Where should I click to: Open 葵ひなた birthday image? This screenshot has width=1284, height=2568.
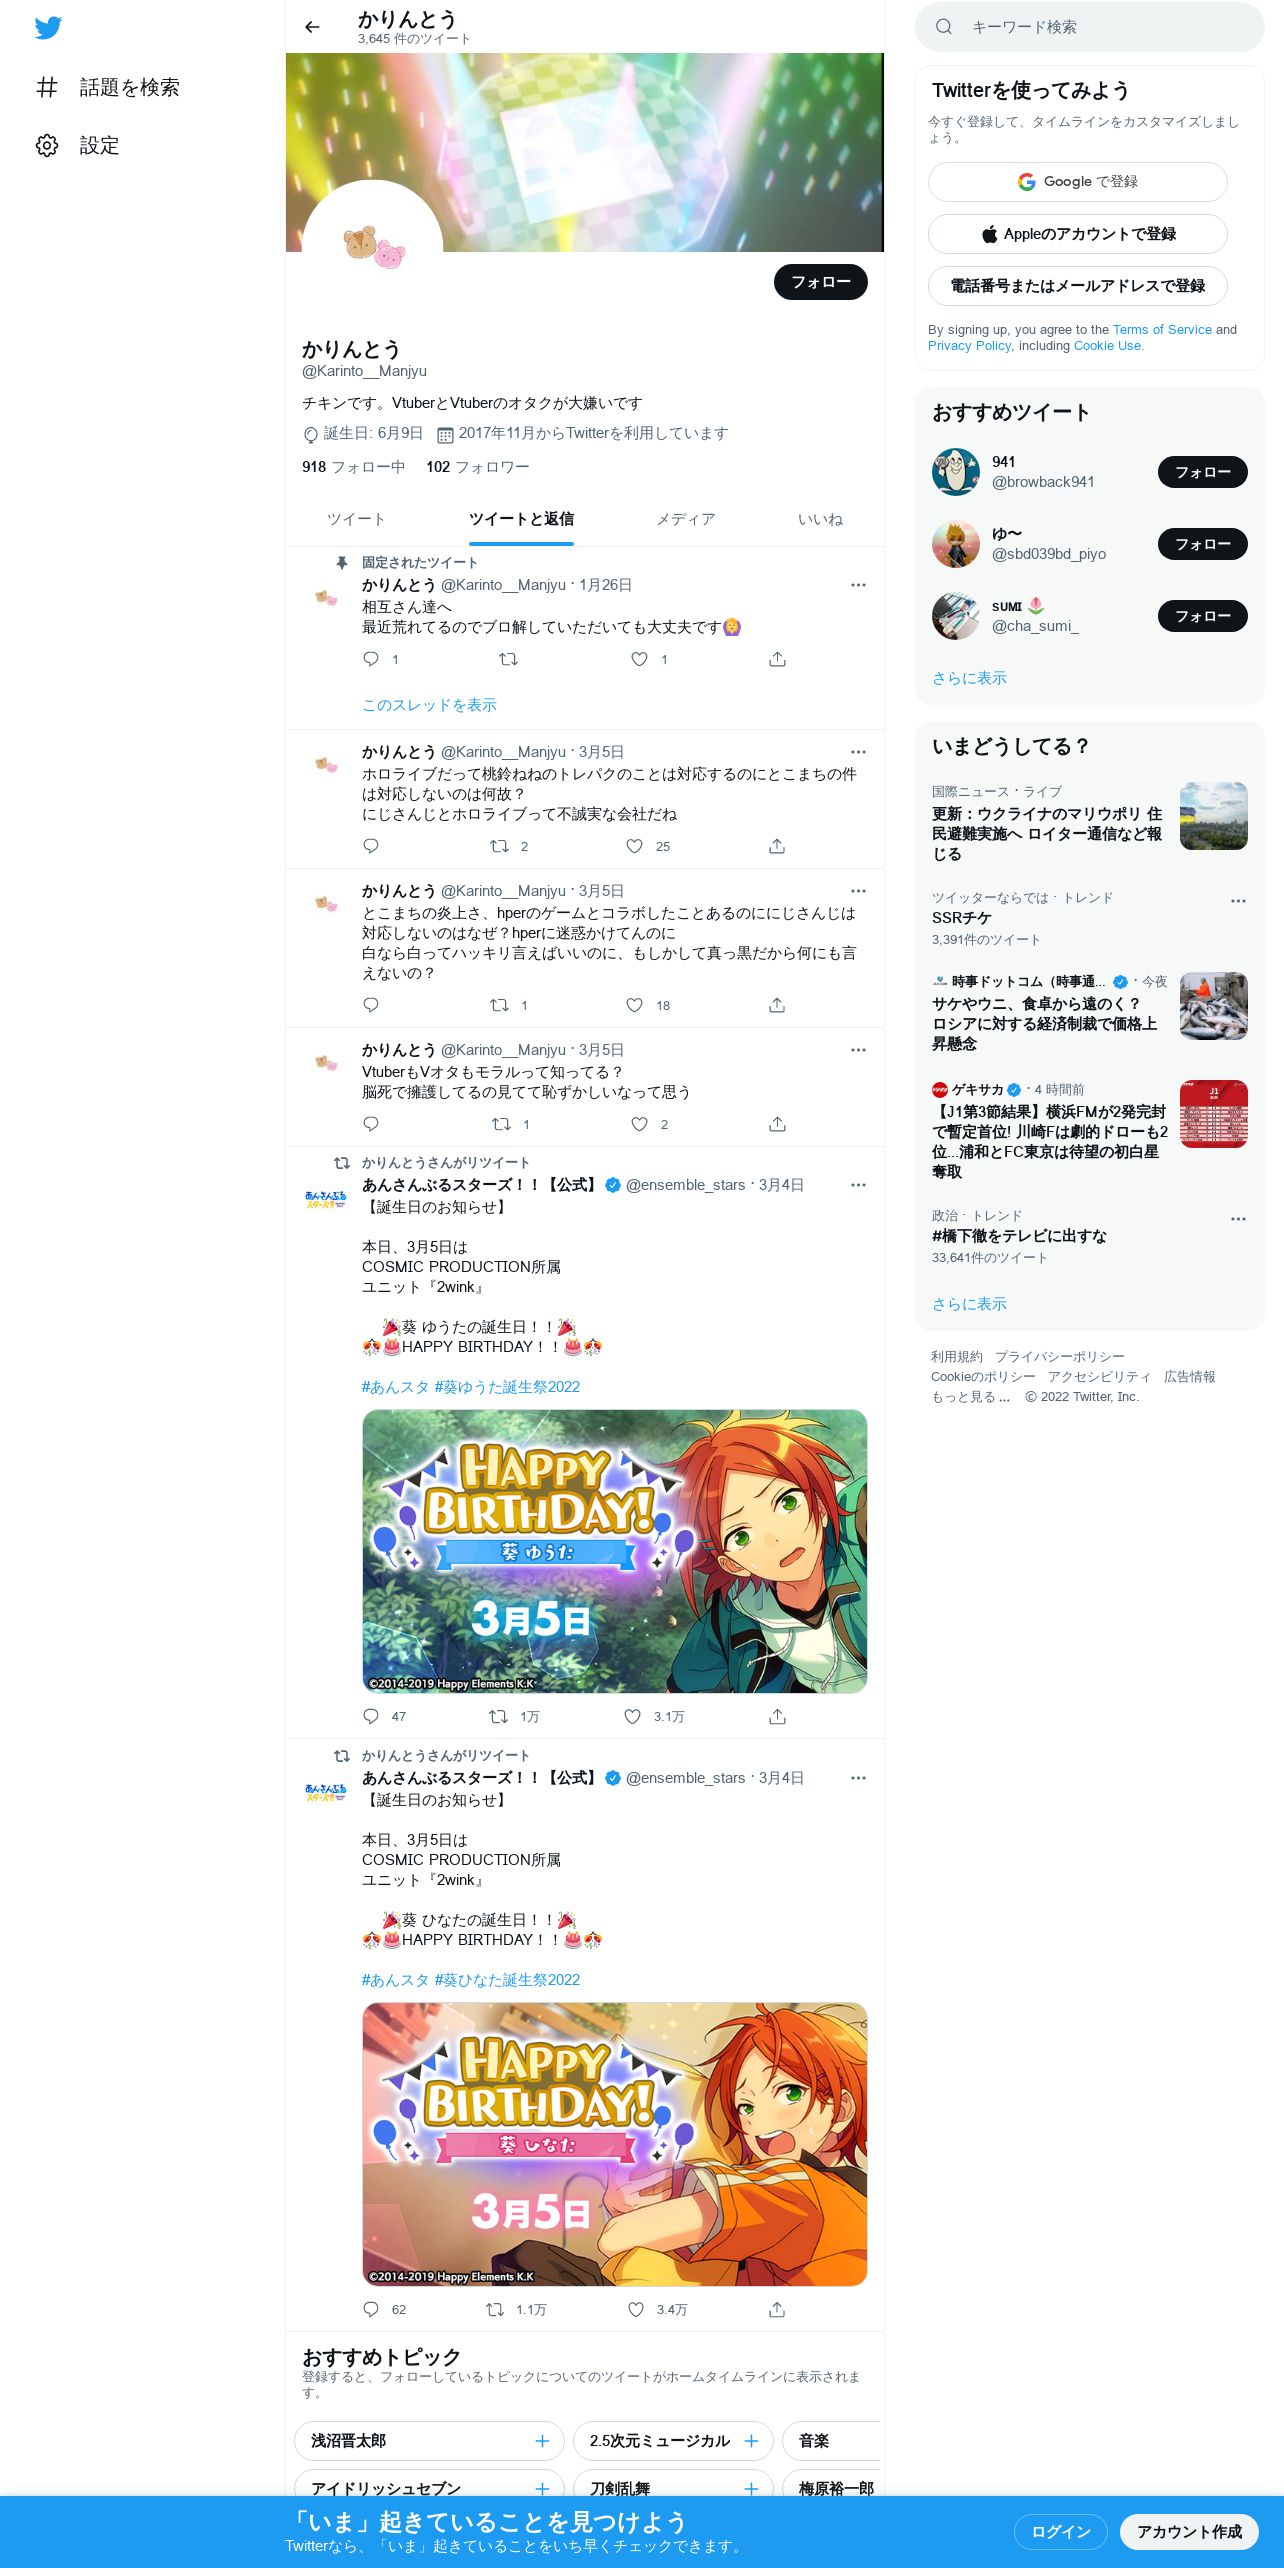614,2144
